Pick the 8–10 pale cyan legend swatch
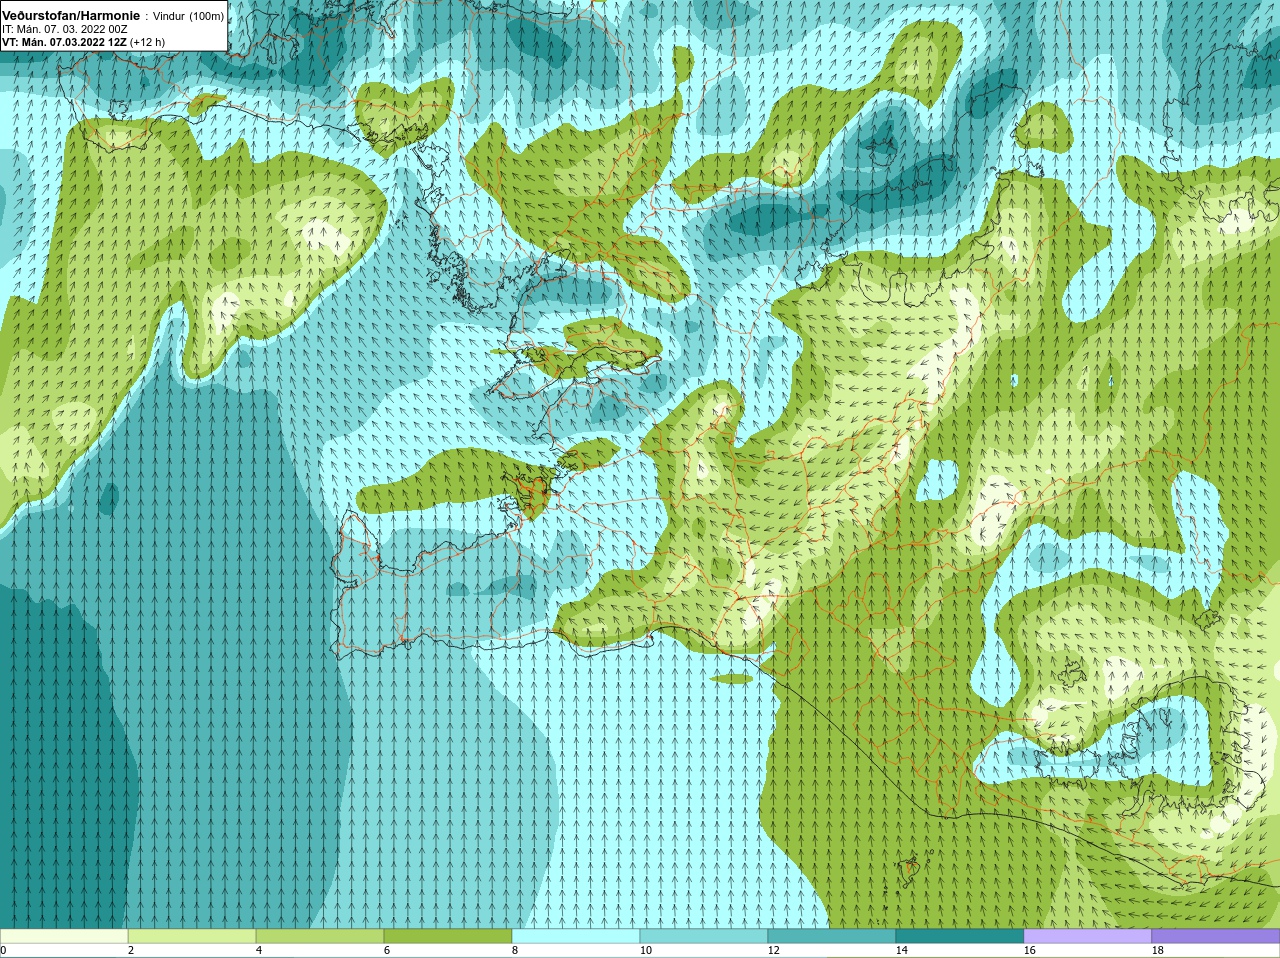This screenshot has height=958, width=1280. tap(576, 936)
